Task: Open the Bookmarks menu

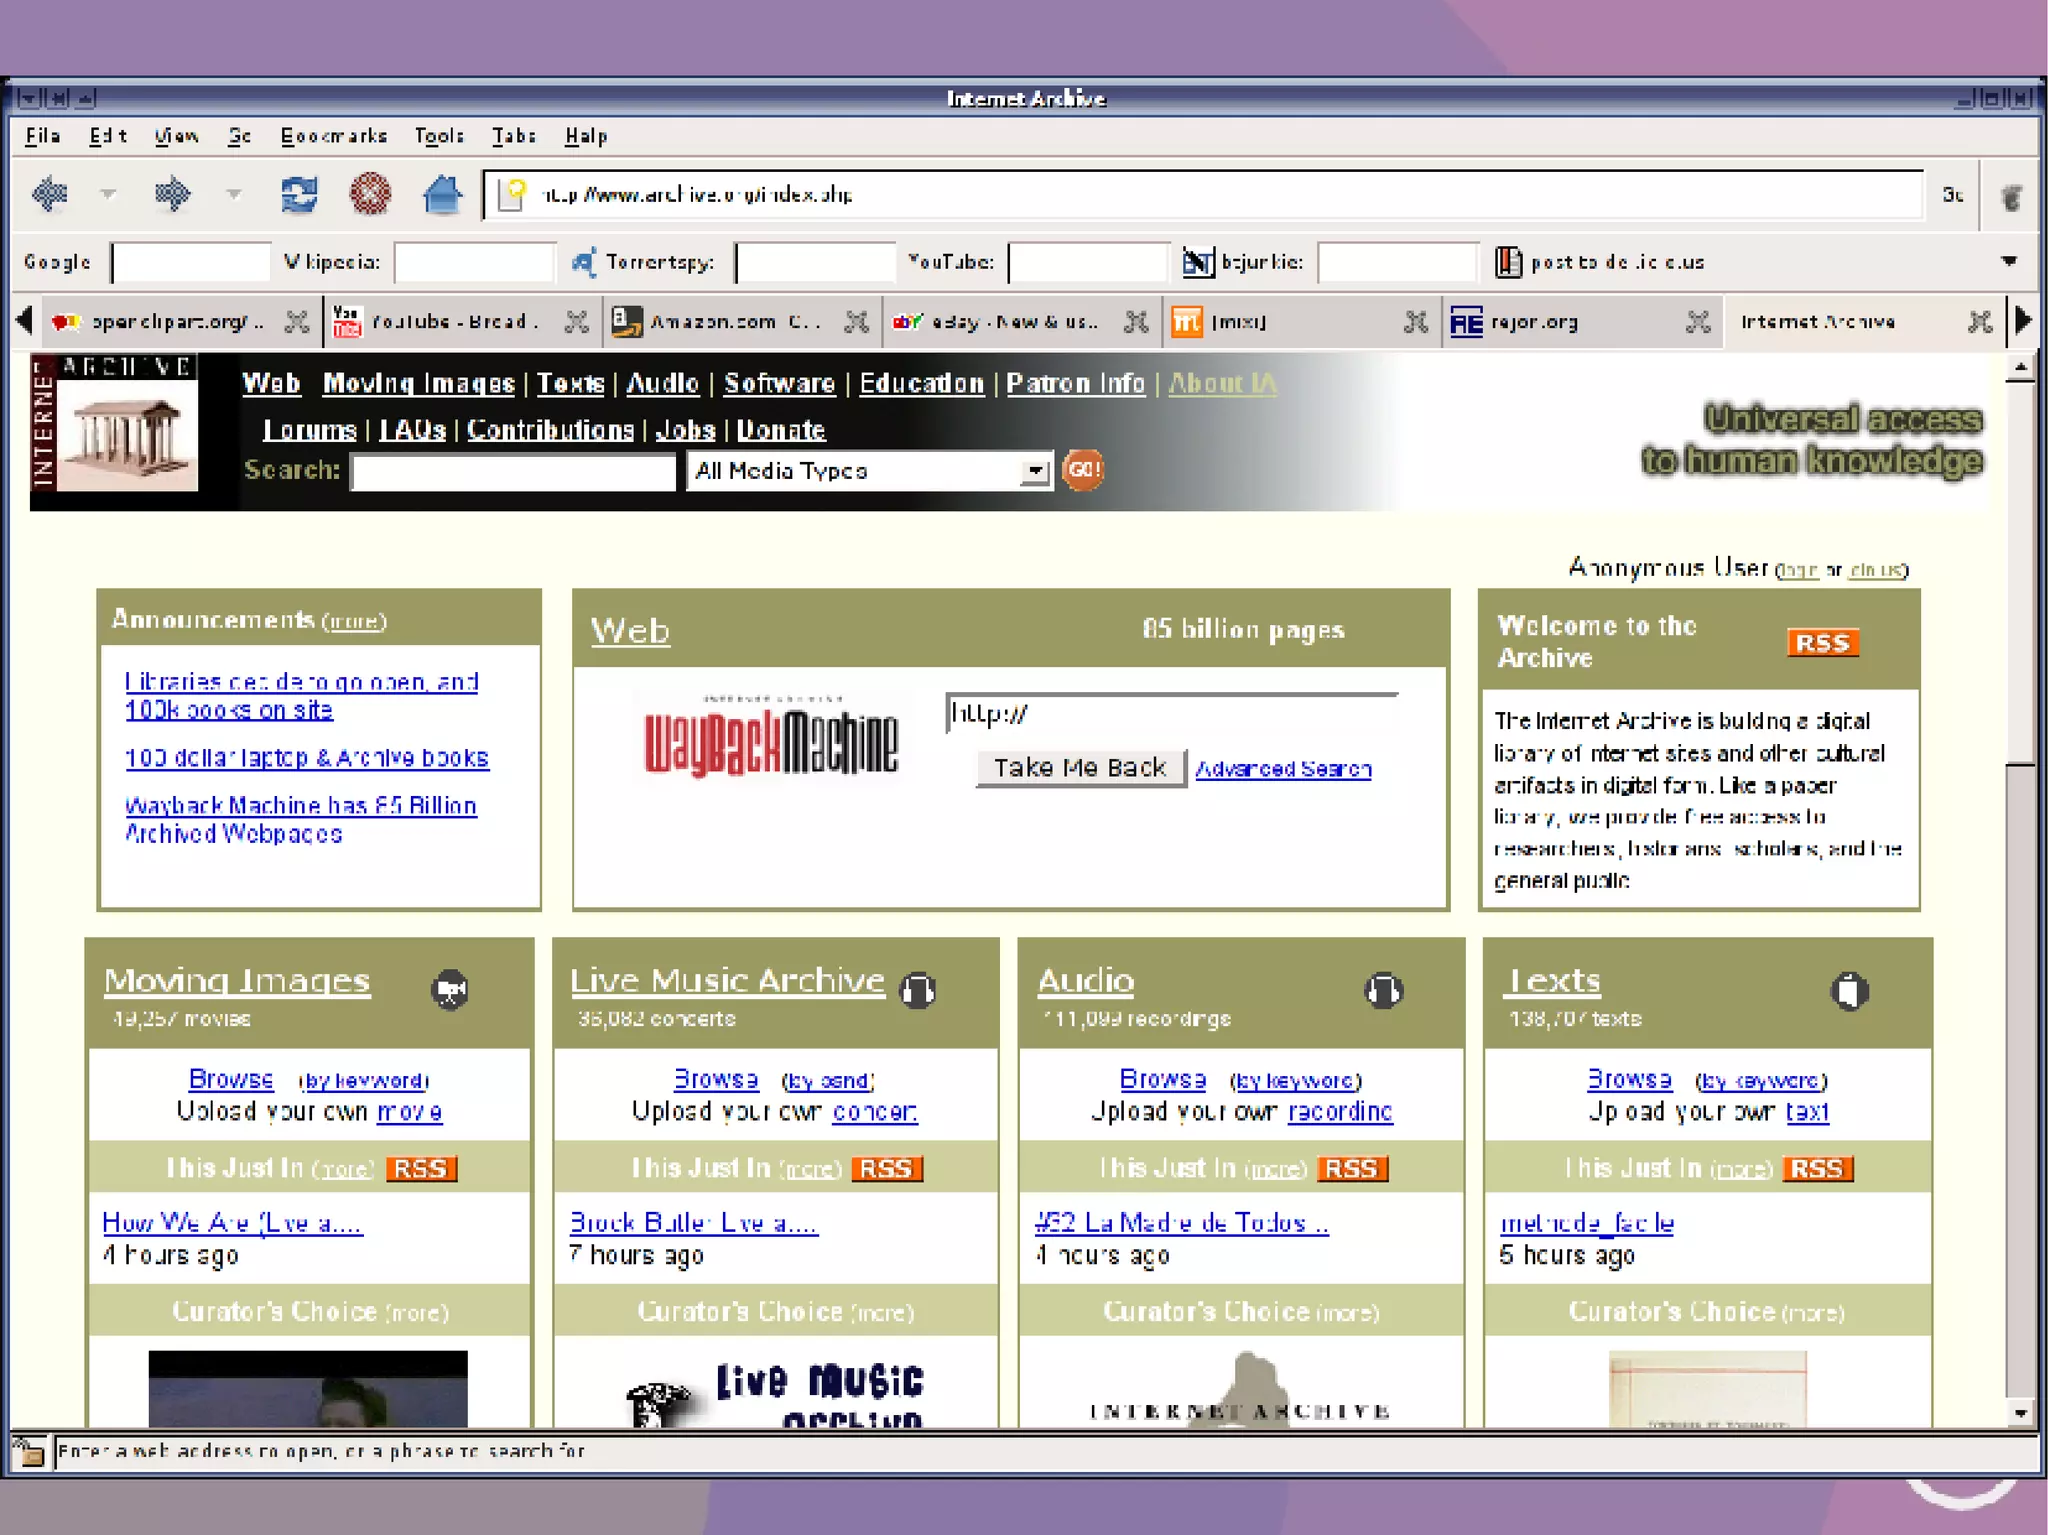Action: [333, 136]
